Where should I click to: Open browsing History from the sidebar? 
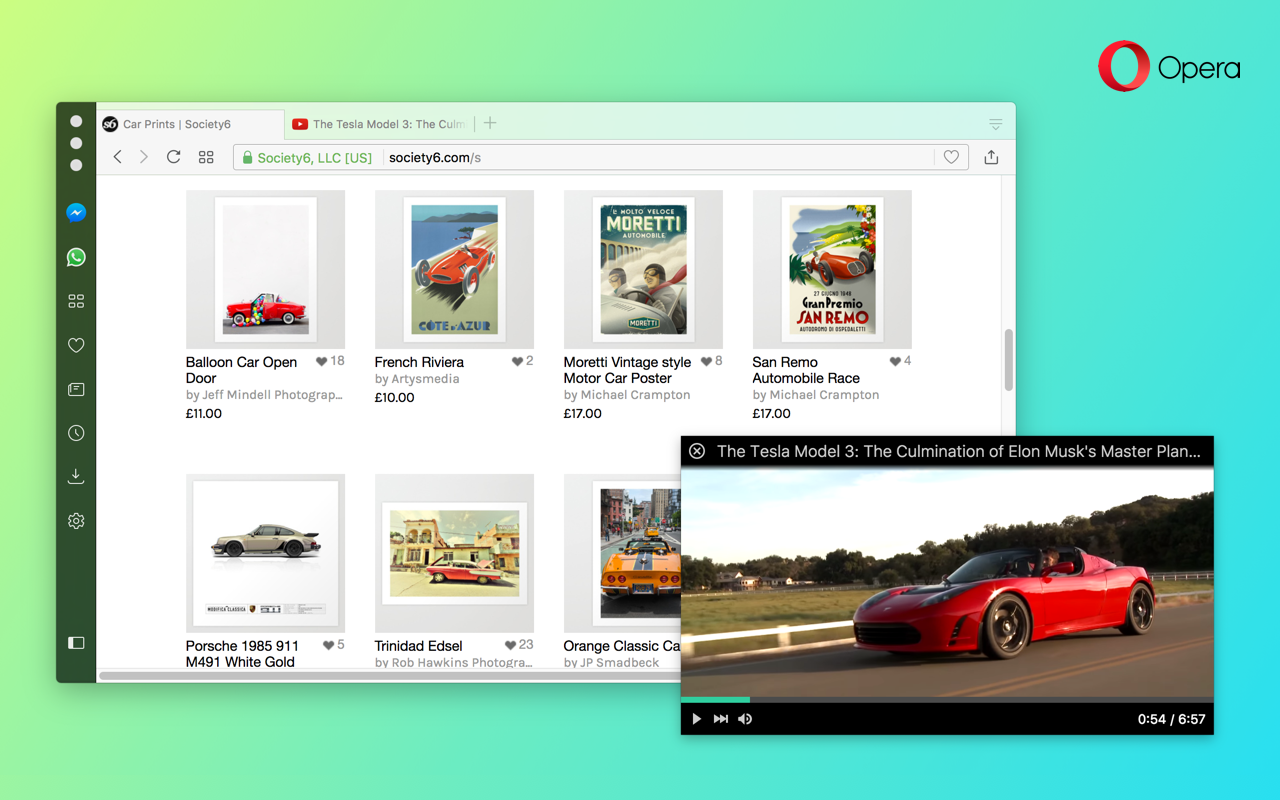click(x=76, y=433)
